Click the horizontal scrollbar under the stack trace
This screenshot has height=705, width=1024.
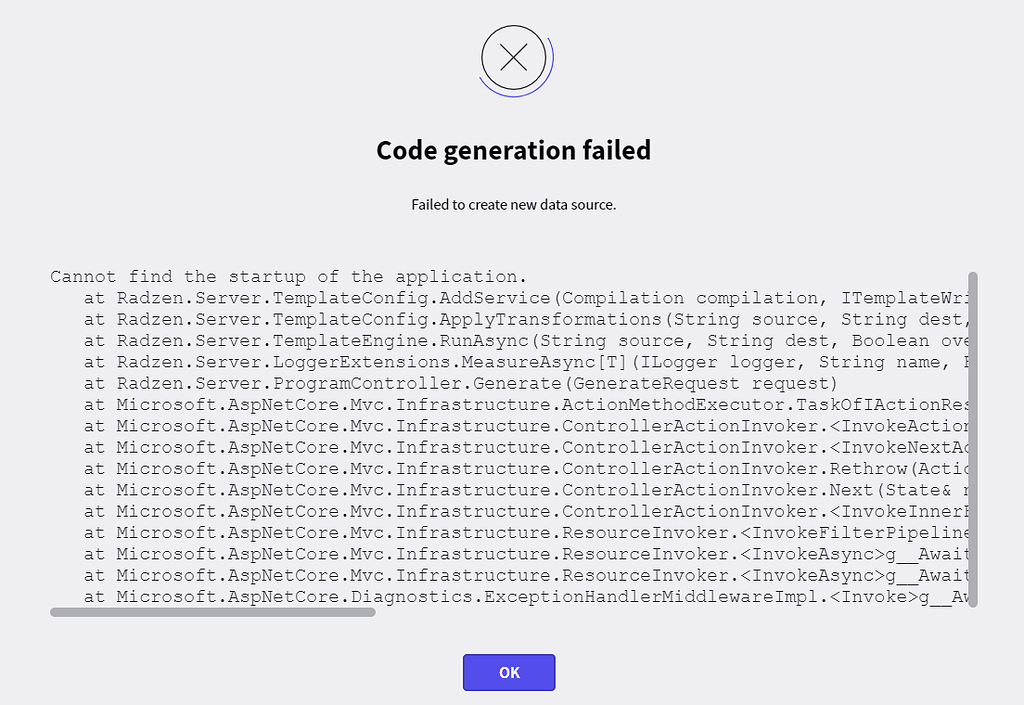(x=213, y=612)
